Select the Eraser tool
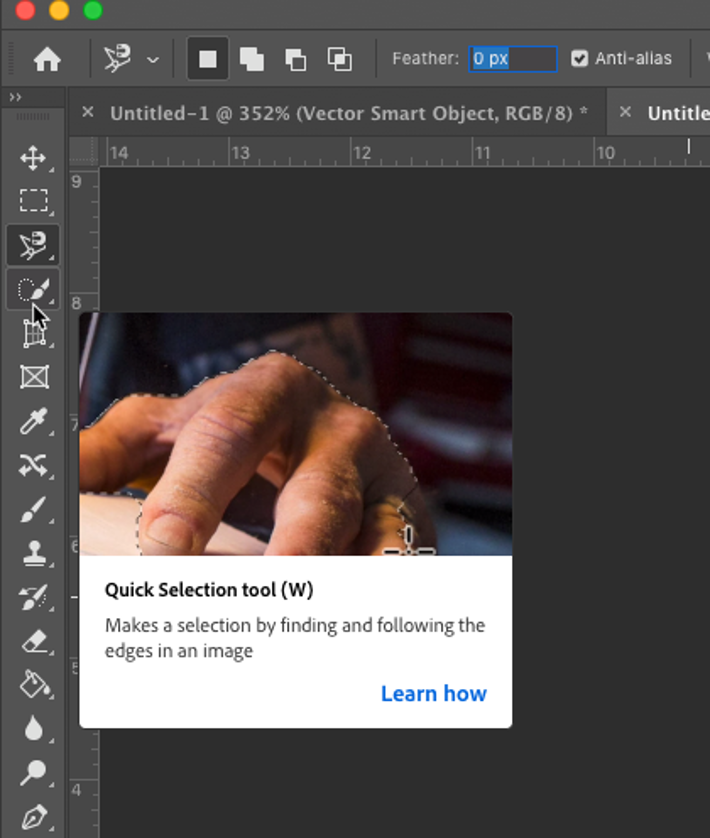This screenshot has height=838, width=710. click(33, 640)
